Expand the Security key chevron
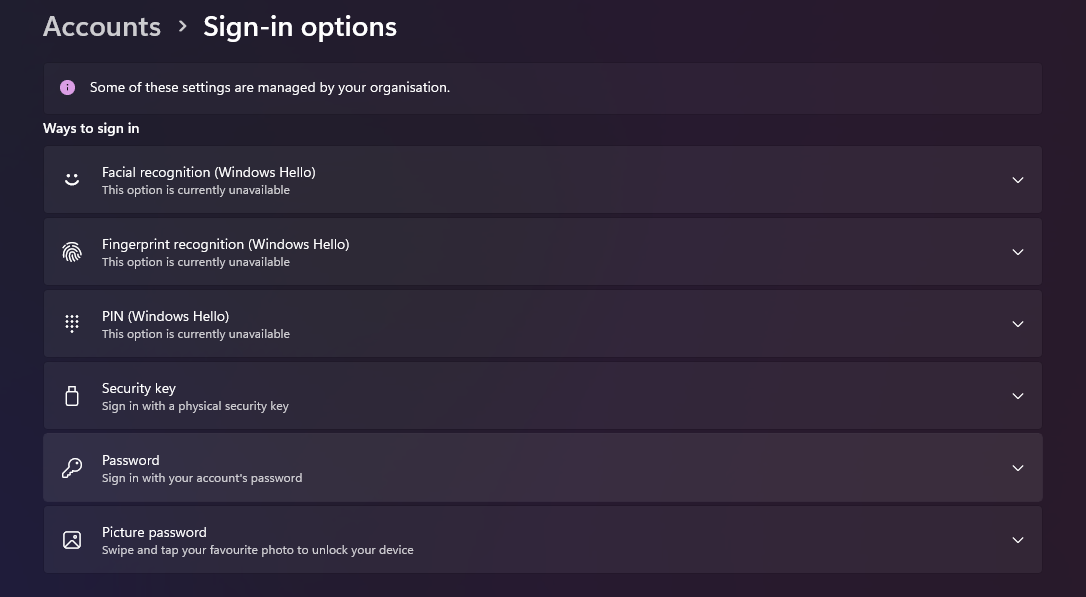 (x=1017, y=396)
